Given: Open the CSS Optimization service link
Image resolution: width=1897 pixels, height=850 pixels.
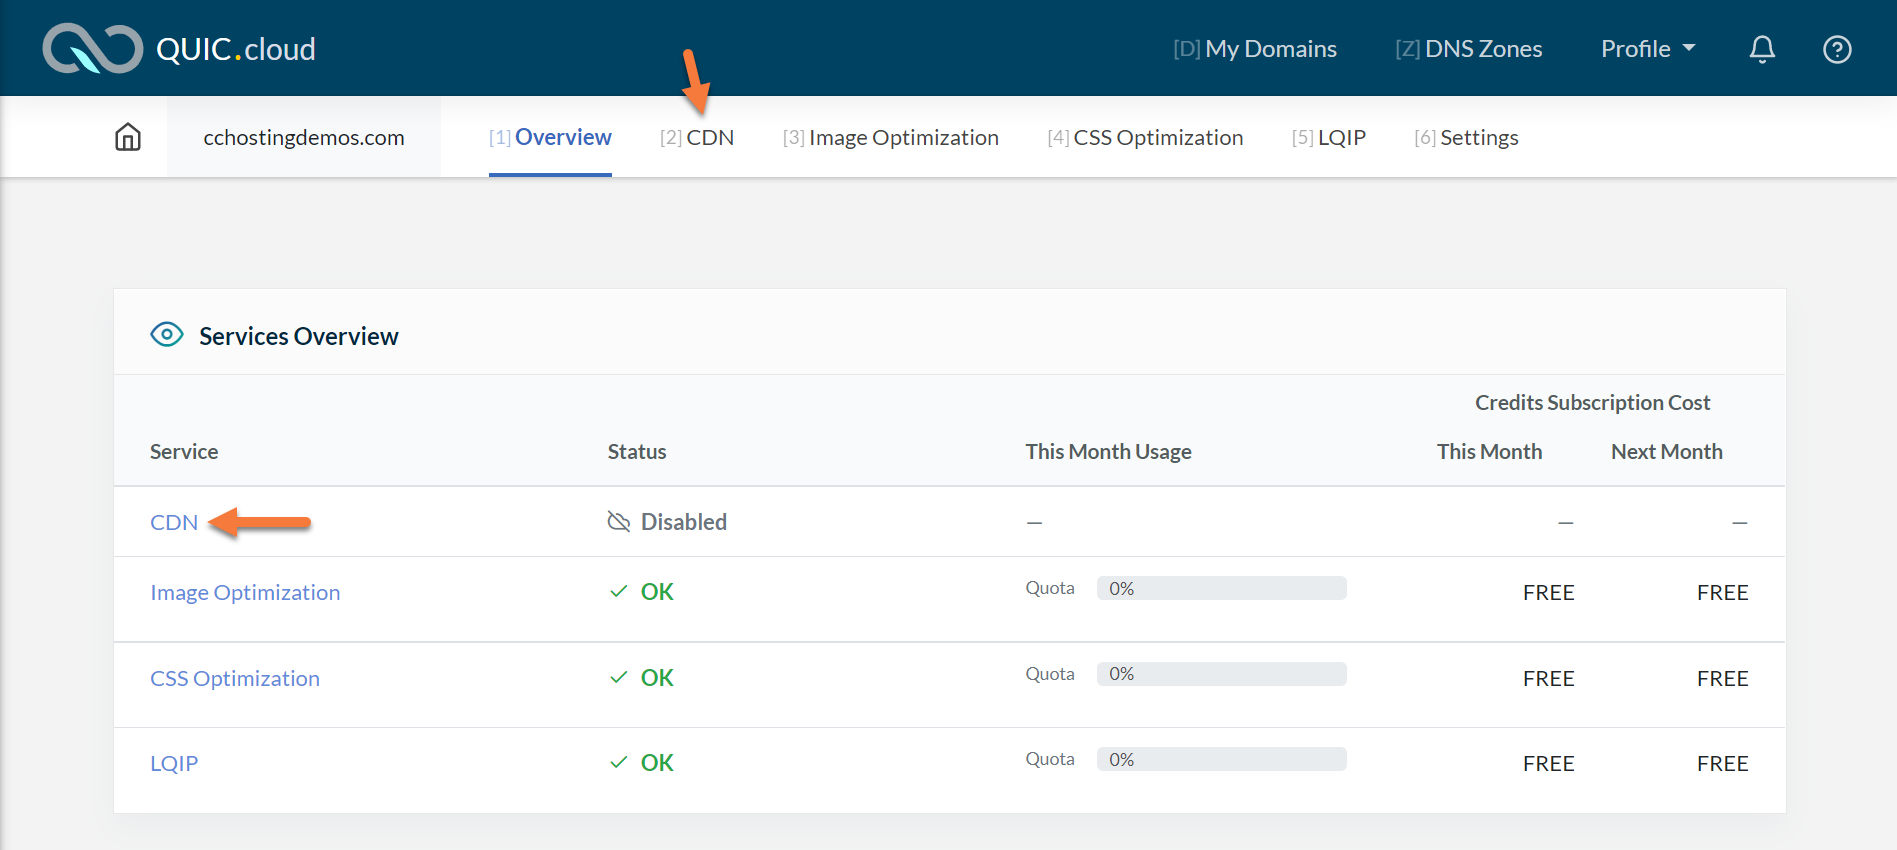Looking at the screenshot, I should 235,679.
